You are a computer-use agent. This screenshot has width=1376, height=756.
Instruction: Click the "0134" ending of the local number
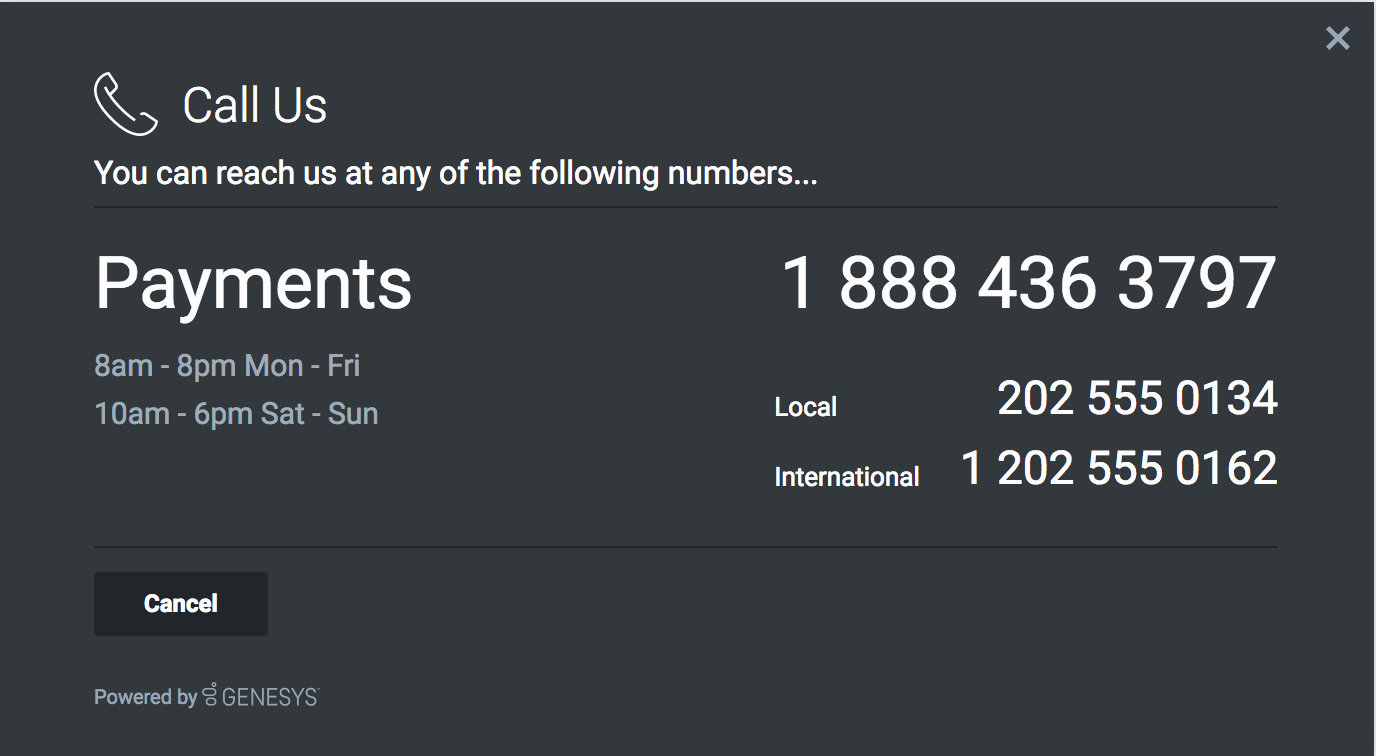(1226, 398)
